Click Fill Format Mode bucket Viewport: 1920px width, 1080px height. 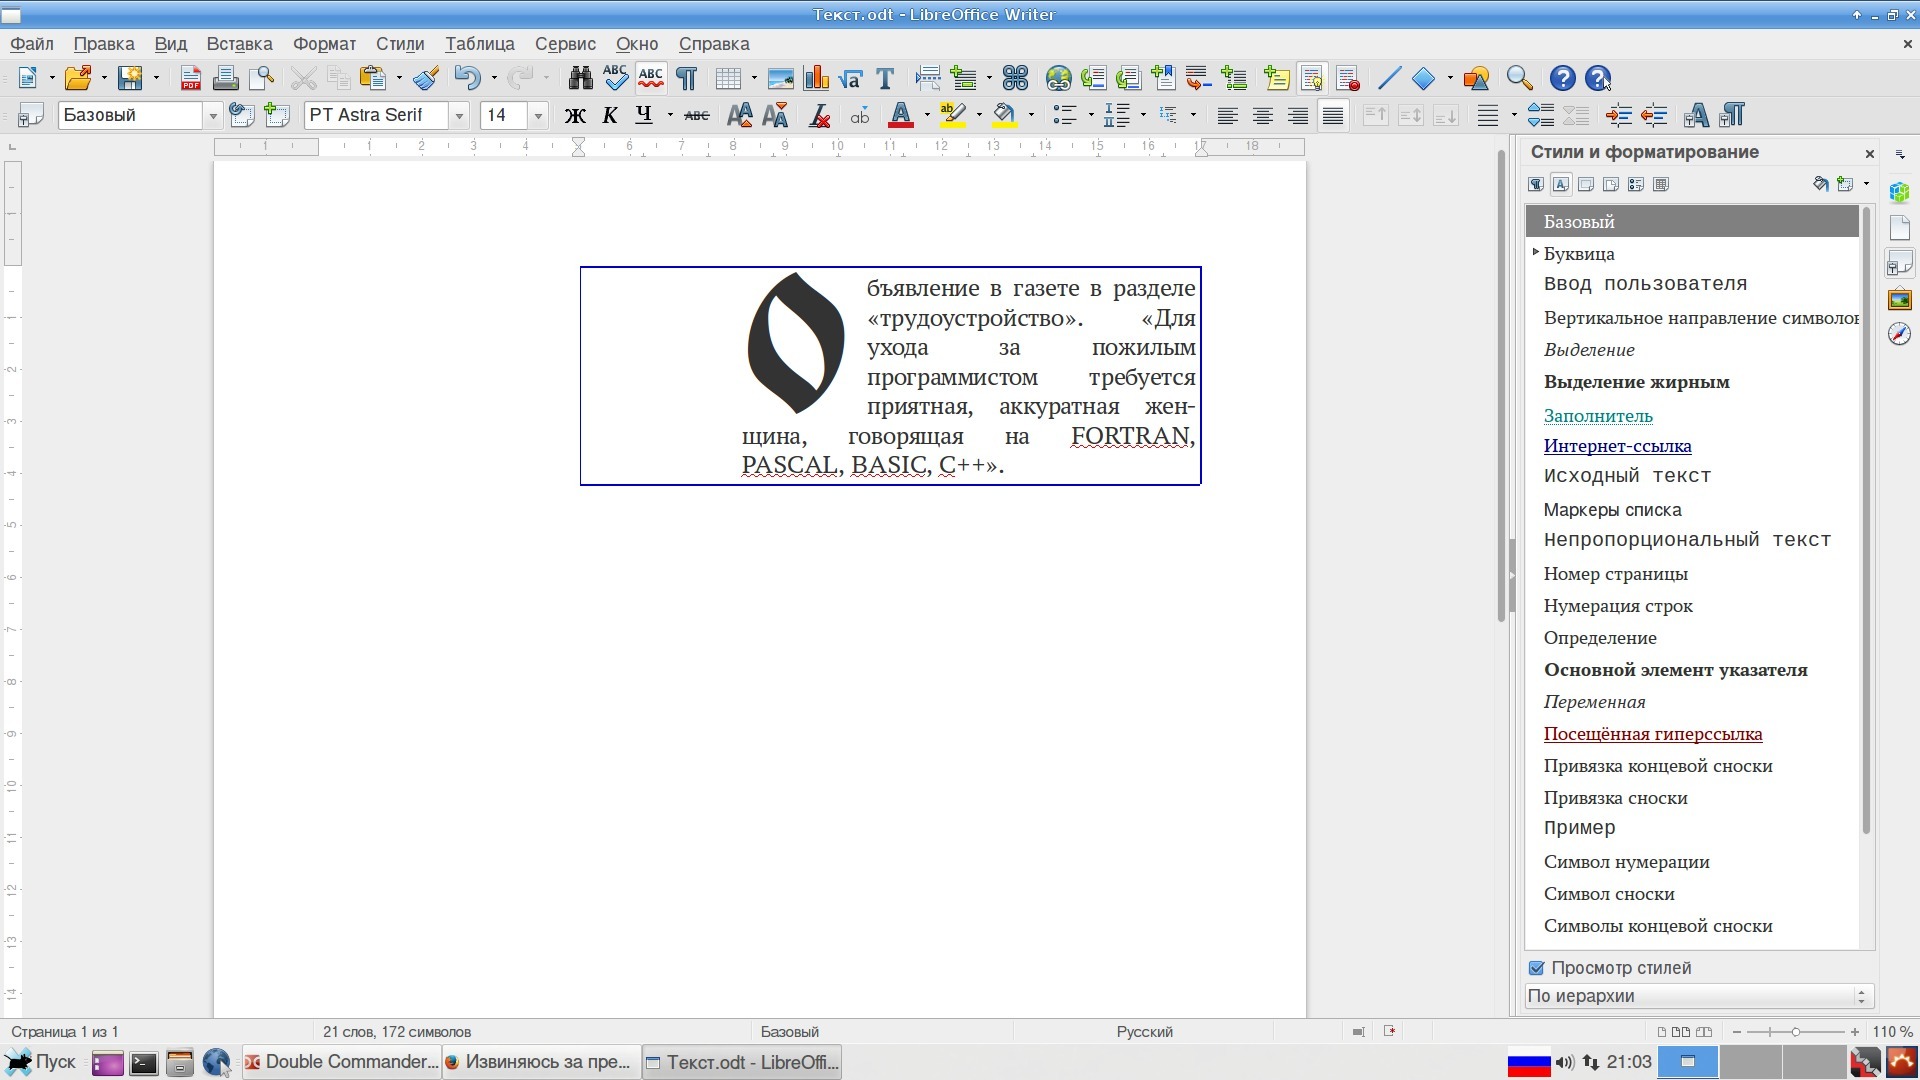(1820, 184)
